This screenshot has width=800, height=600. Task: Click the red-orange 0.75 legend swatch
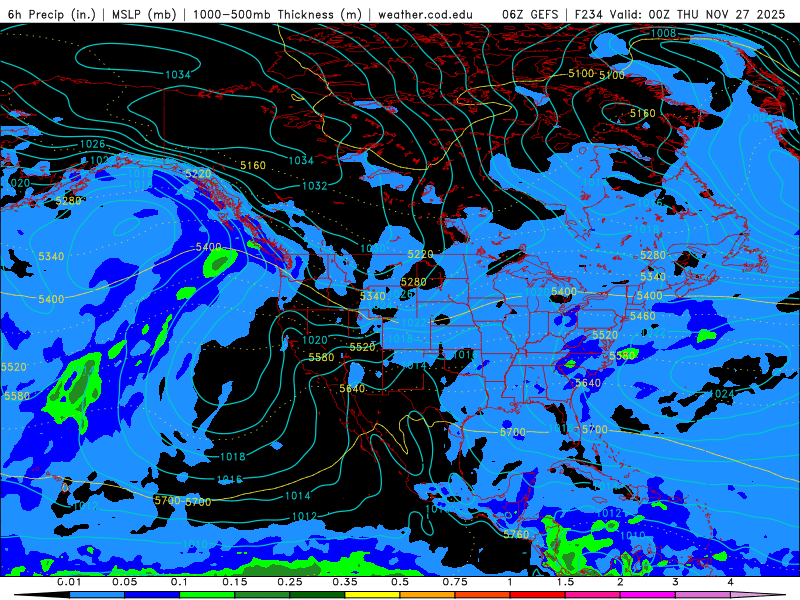point(483,595)
